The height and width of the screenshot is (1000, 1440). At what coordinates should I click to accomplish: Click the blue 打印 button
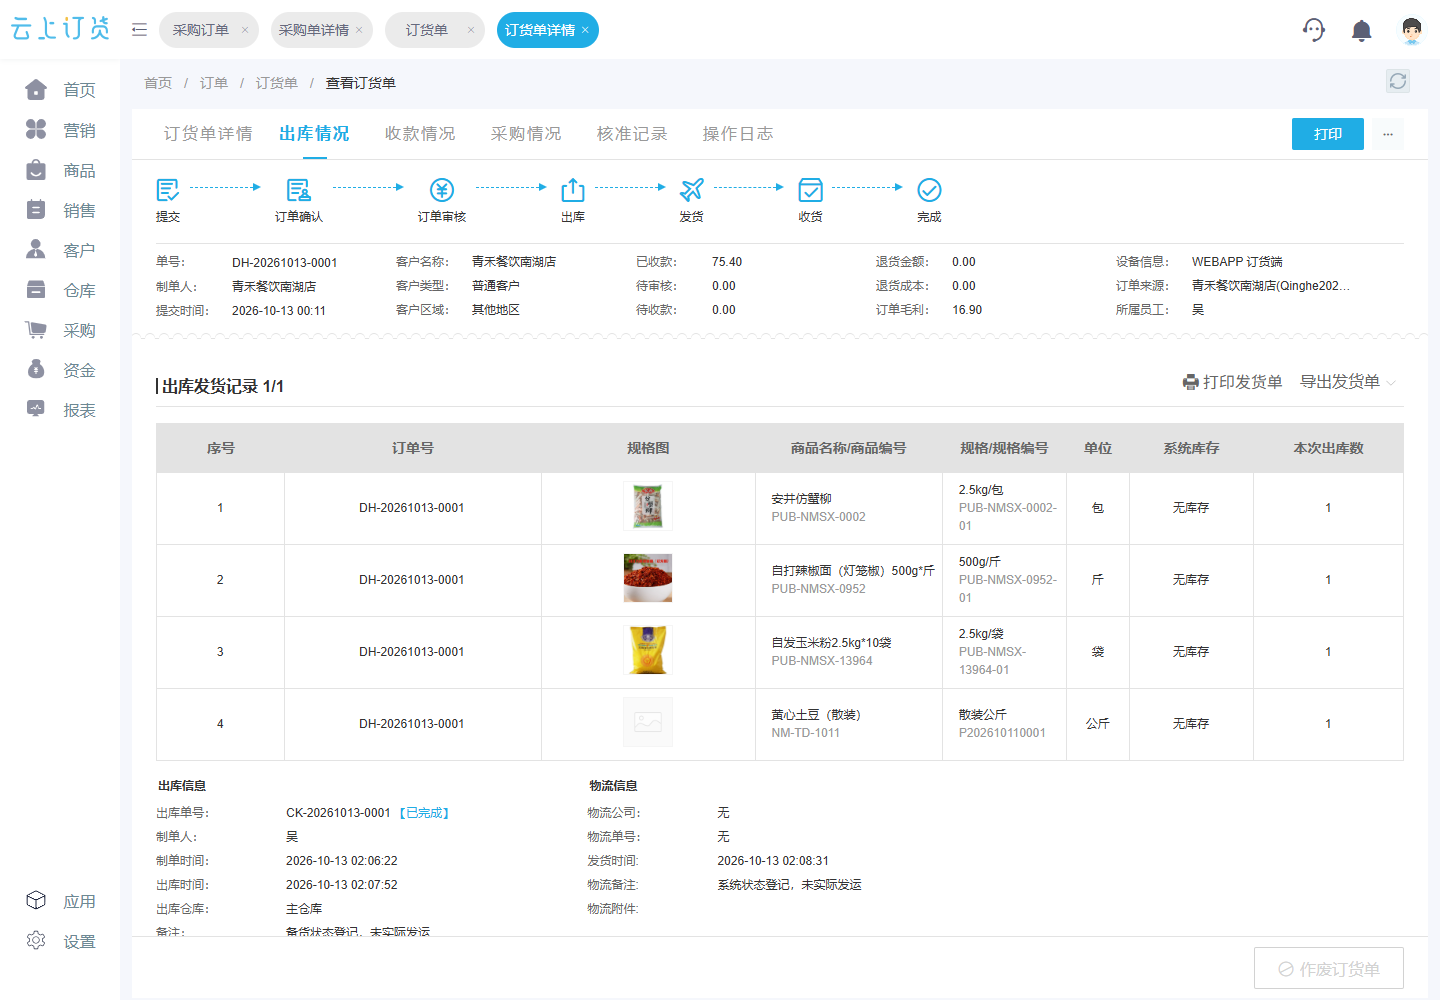[1328, 134]
